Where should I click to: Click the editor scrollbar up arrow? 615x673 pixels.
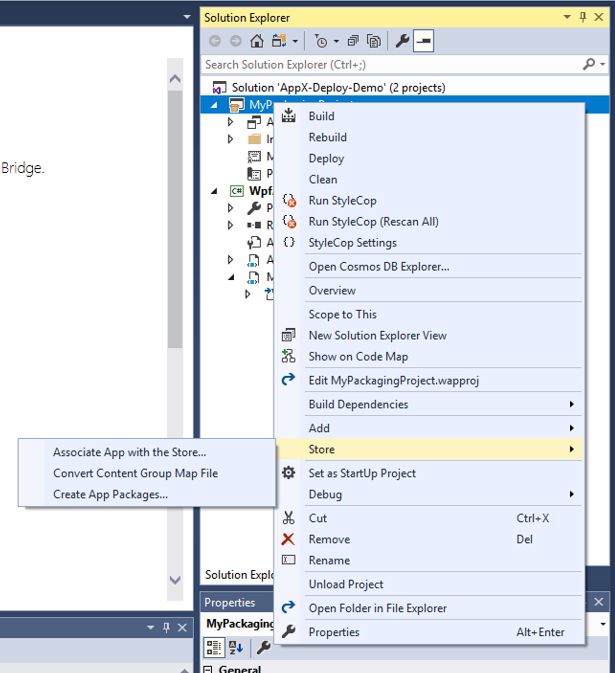[175, 79]
